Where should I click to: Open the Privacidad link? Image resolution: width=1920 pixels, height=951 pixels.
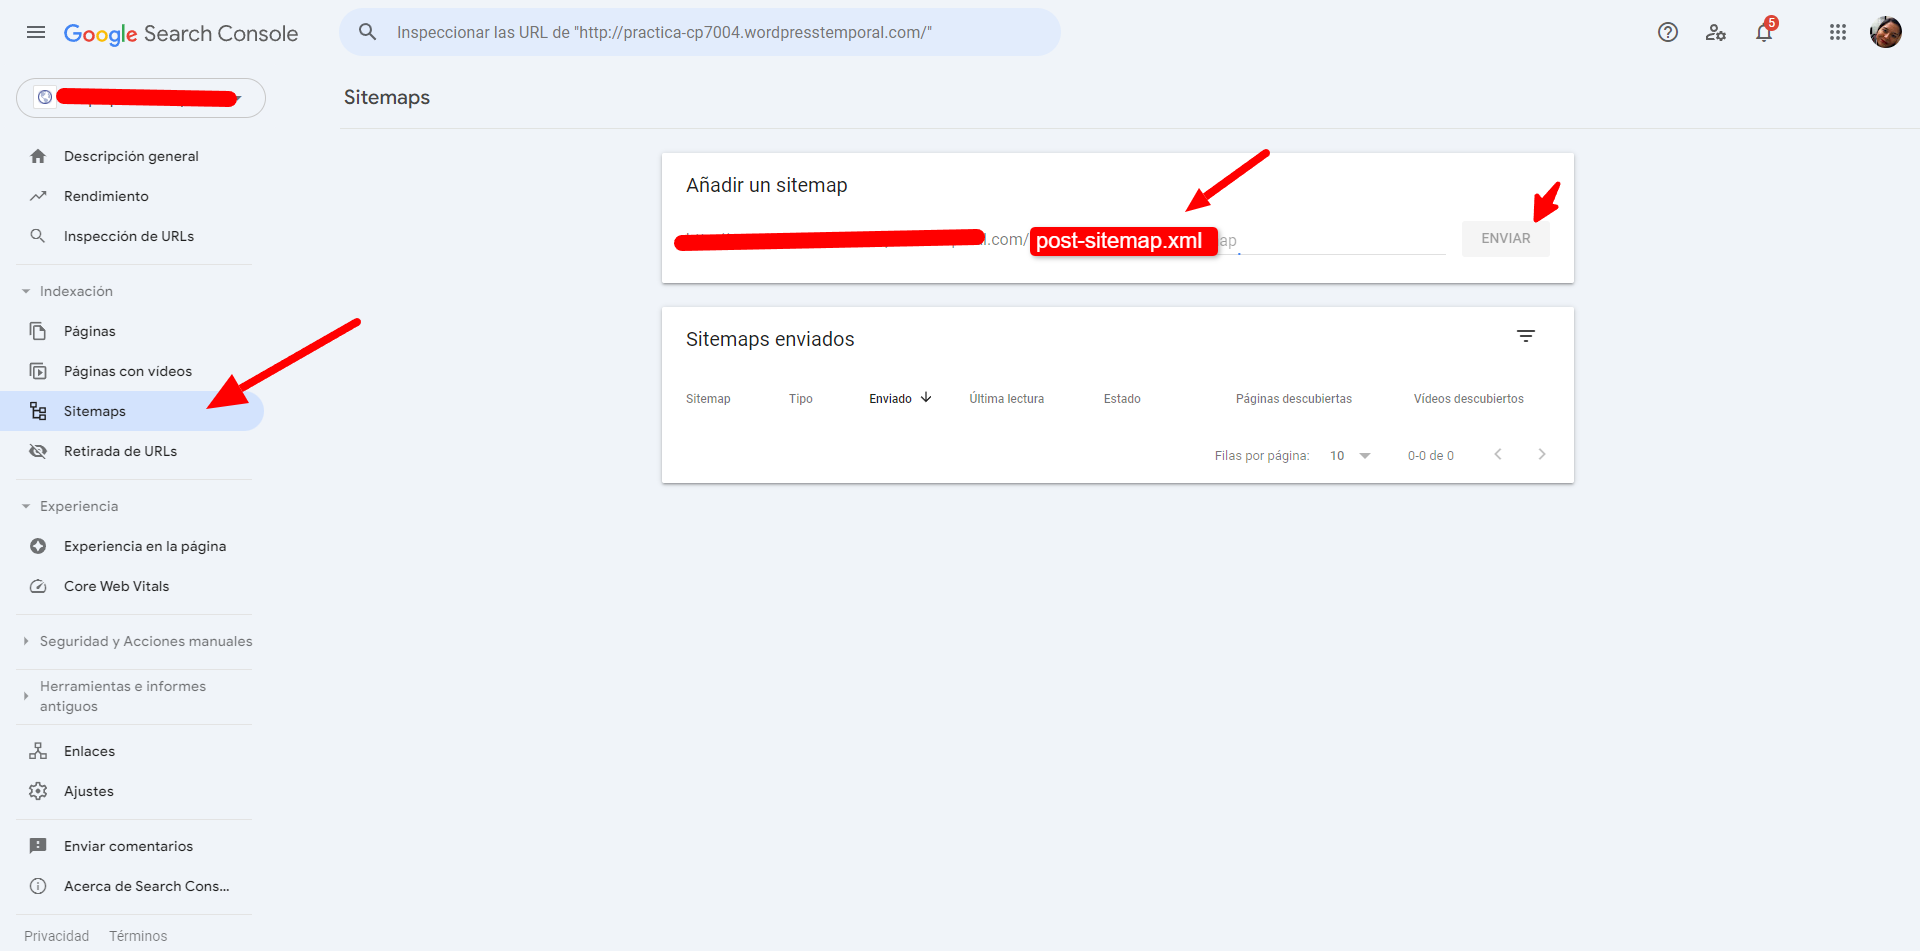(56, 936)
